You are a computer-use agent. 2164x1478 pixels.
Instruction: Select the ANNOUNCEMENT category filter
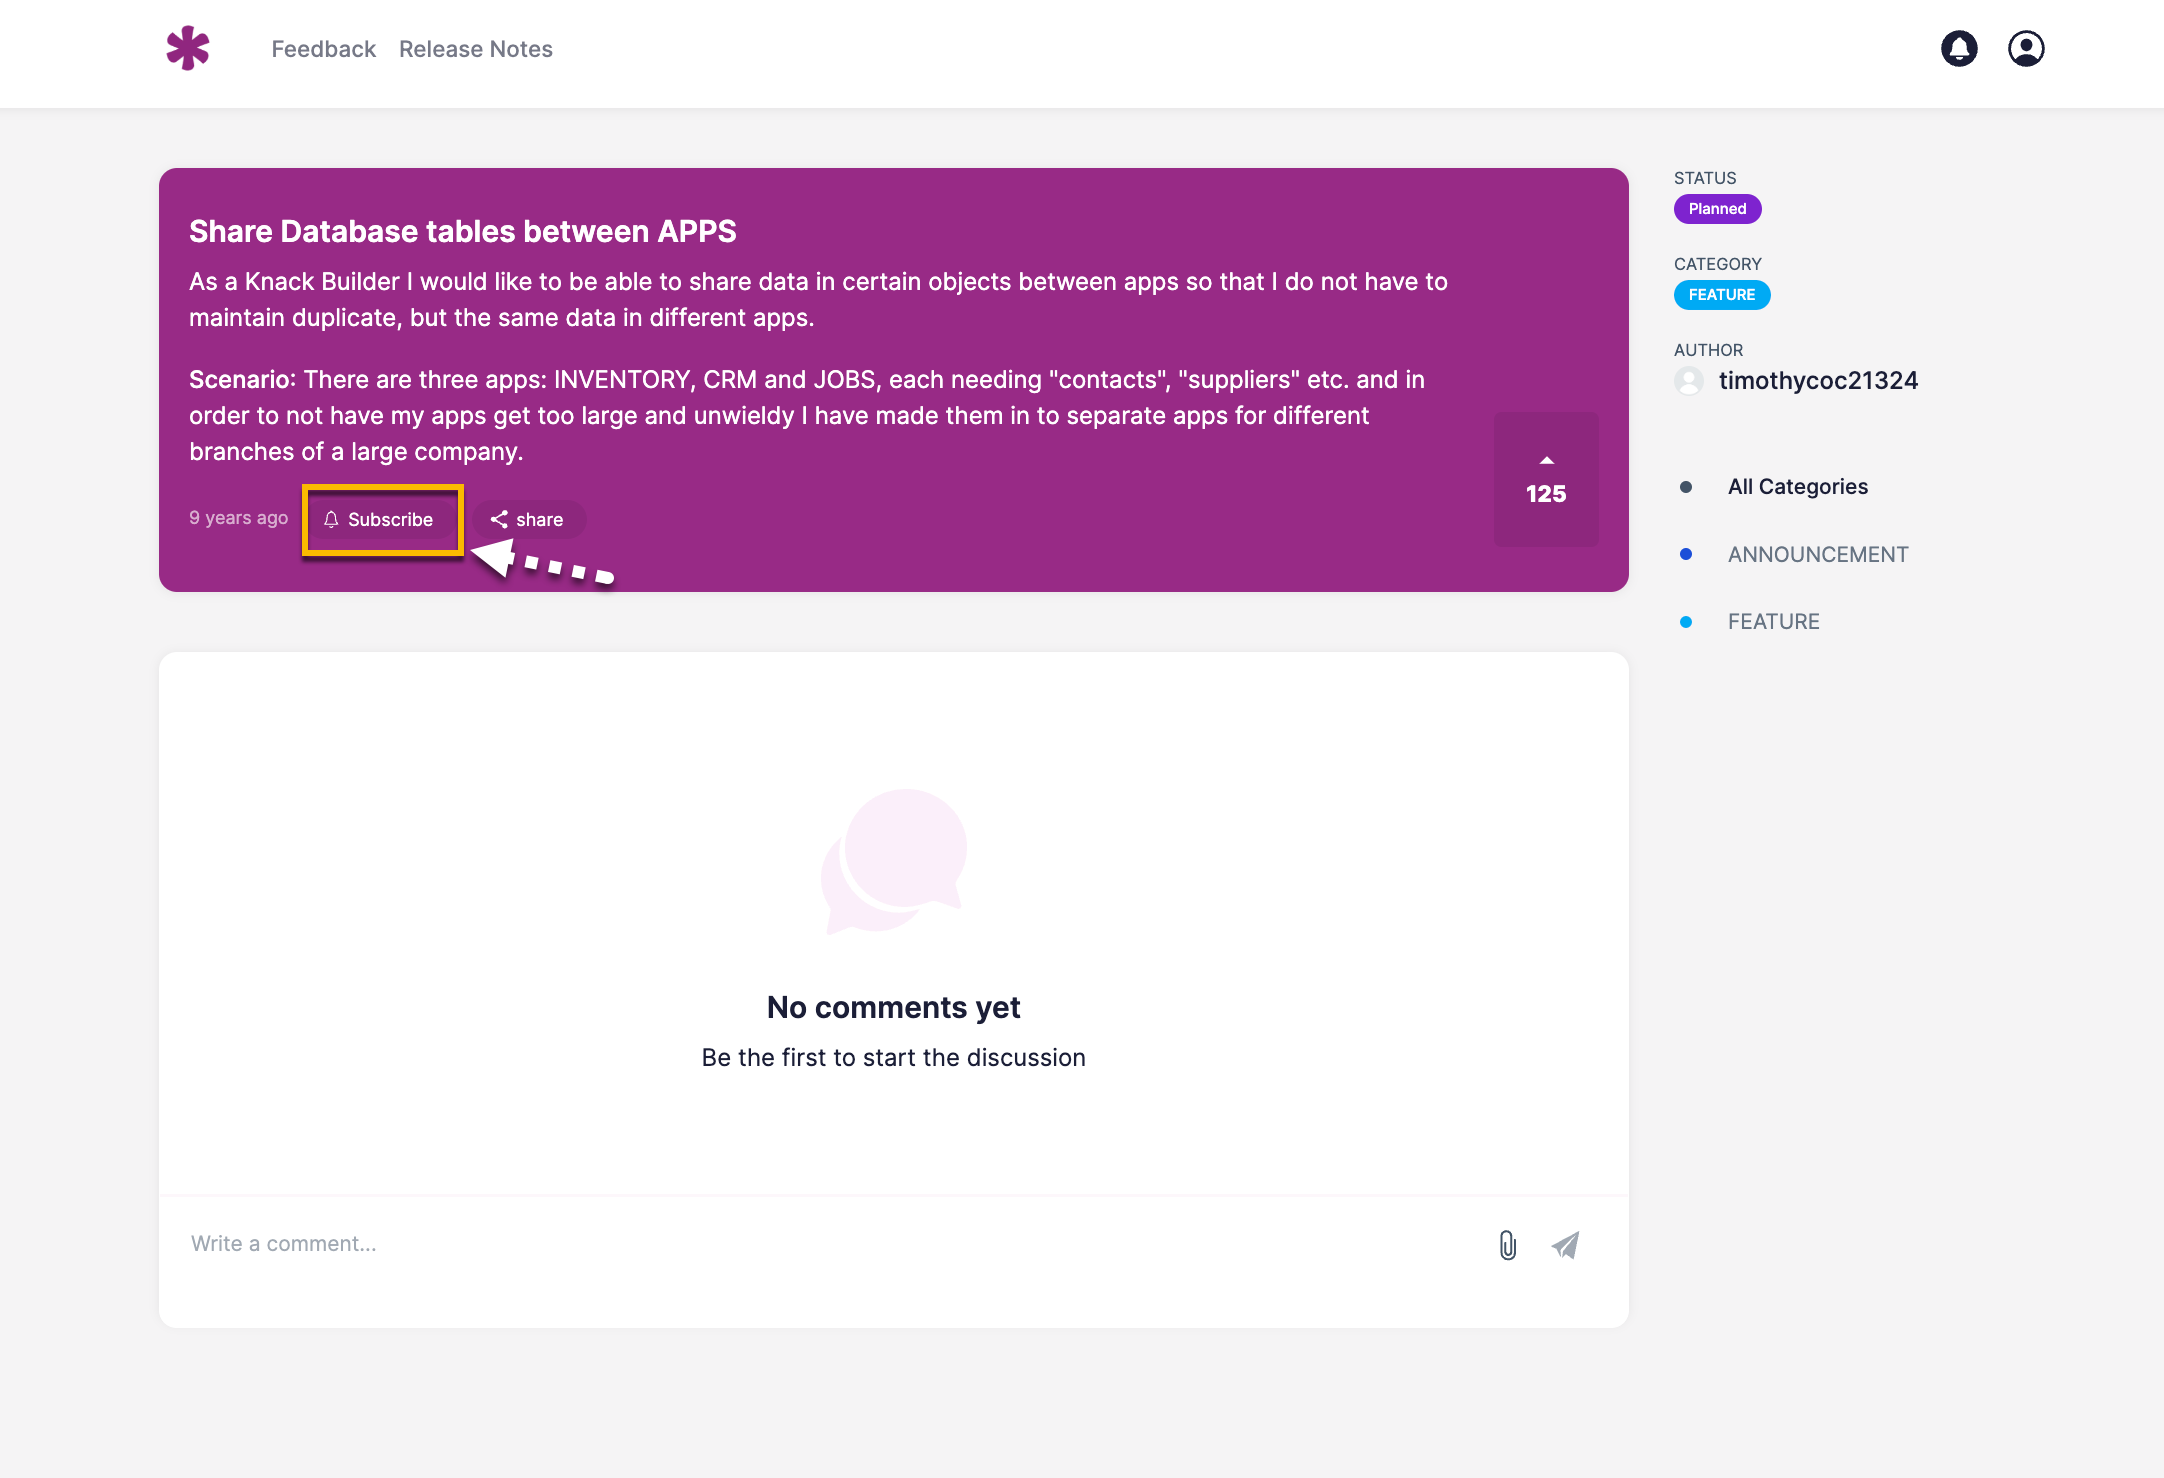1817,554
